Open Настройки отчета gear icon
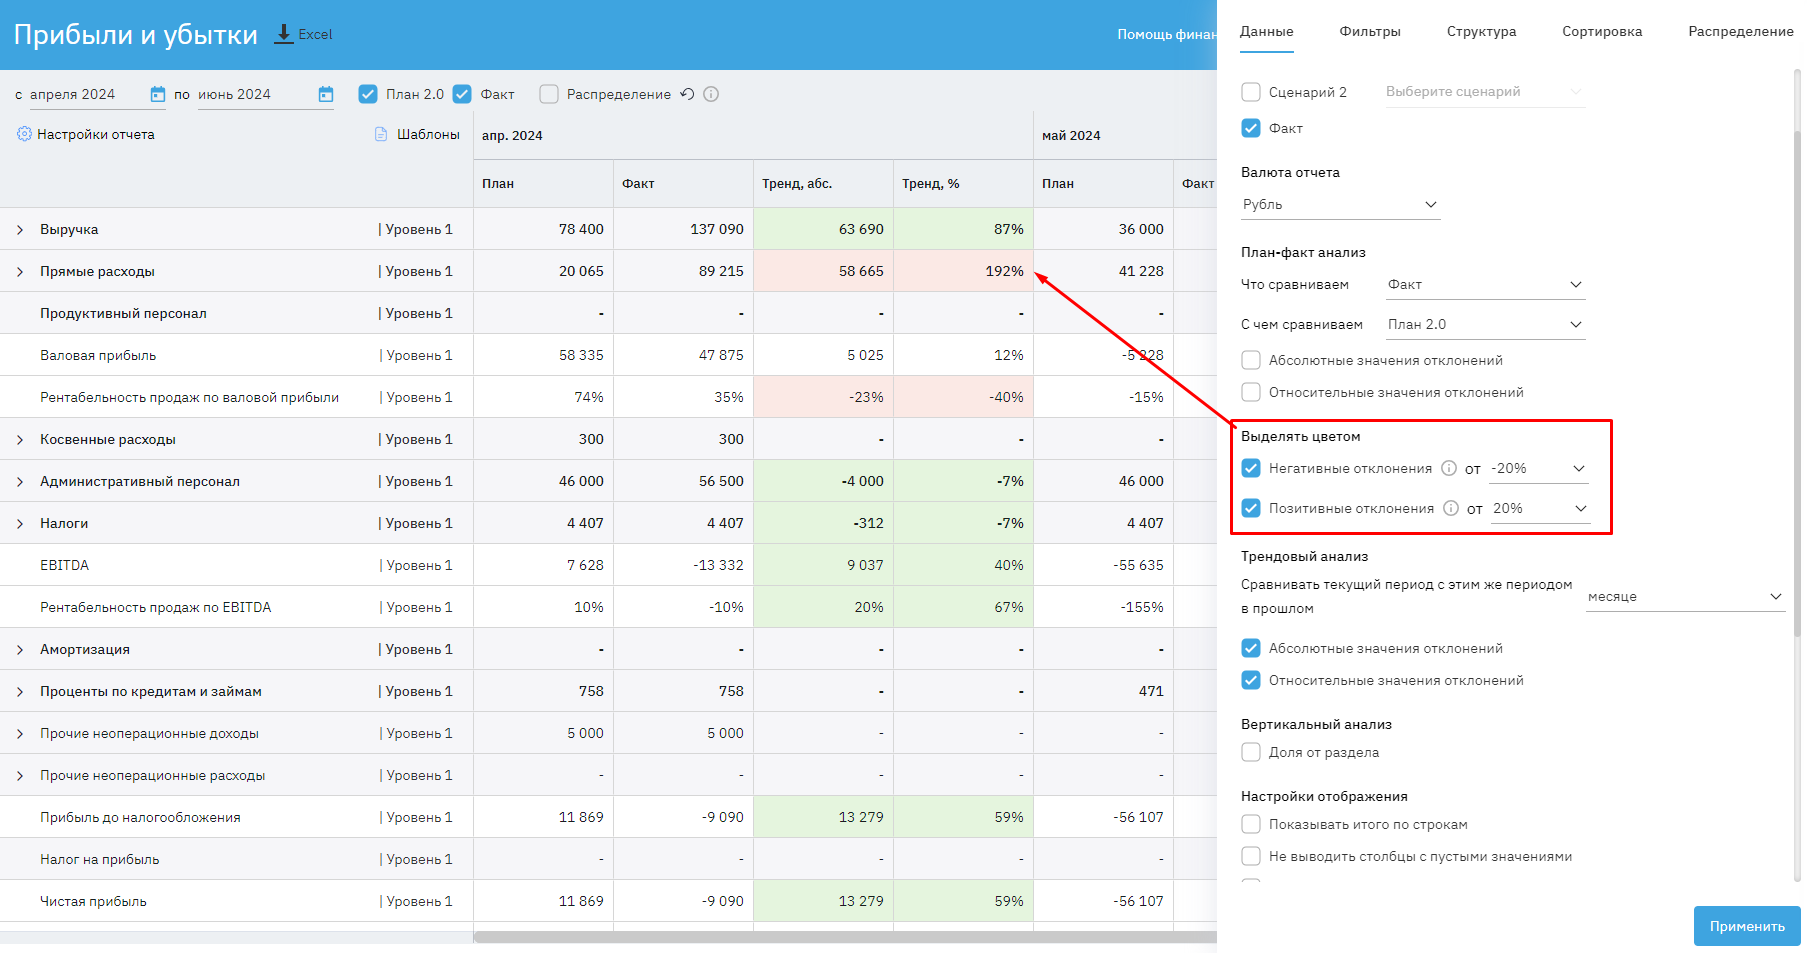Image resolution: width=1807 pixels, height=953 pixels. click(24, 134)
